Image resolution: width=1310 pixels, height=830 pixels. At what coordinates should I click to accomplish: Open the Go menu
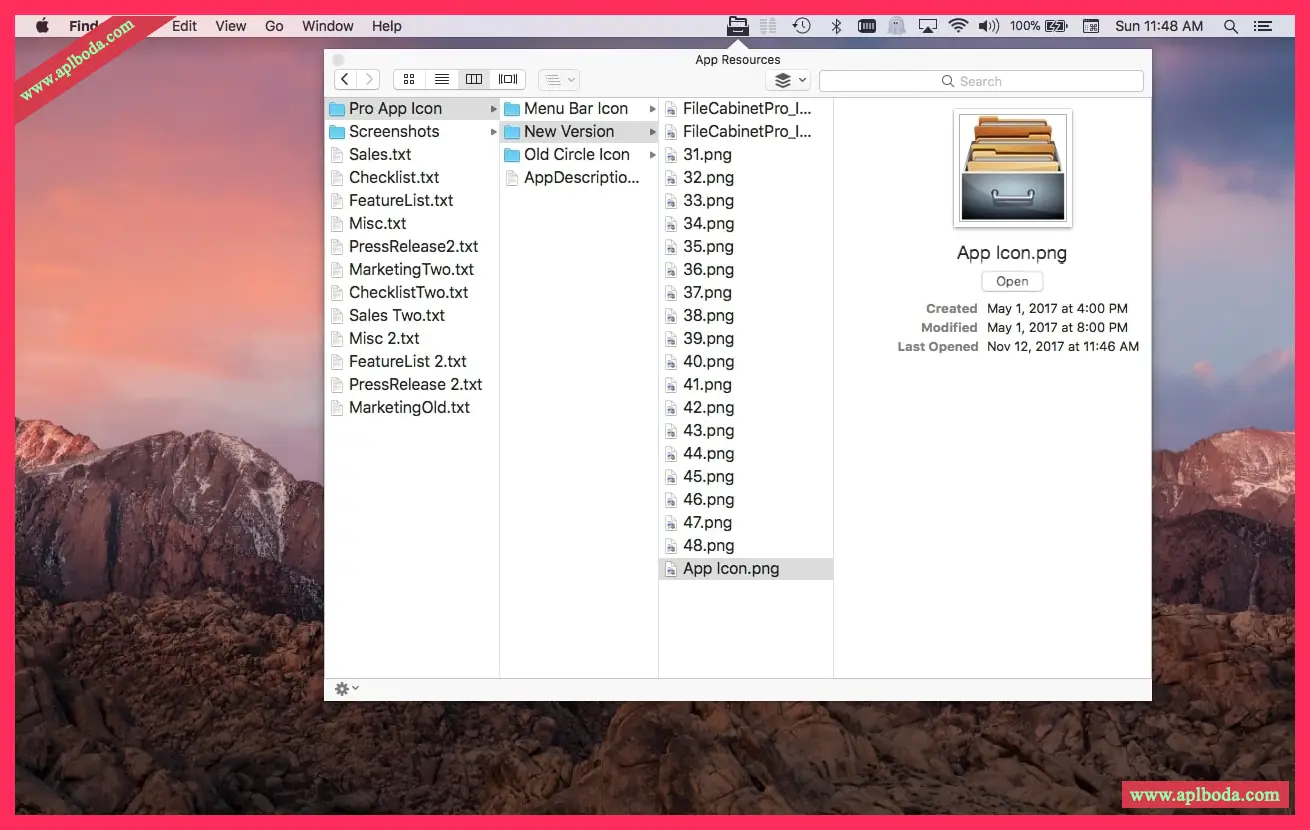pos(274,26)
